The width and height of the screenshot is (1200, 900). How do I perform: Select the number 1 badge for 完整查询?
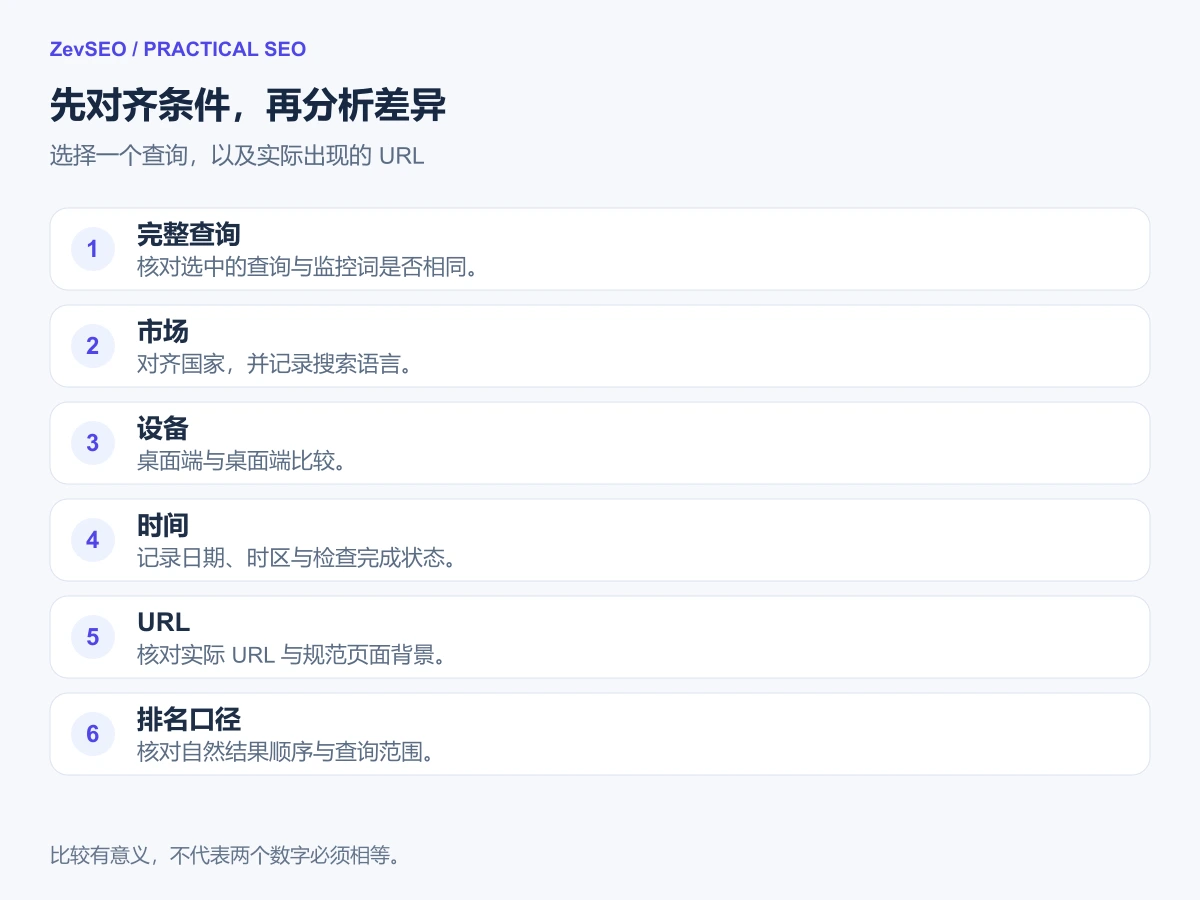[93, 249]
